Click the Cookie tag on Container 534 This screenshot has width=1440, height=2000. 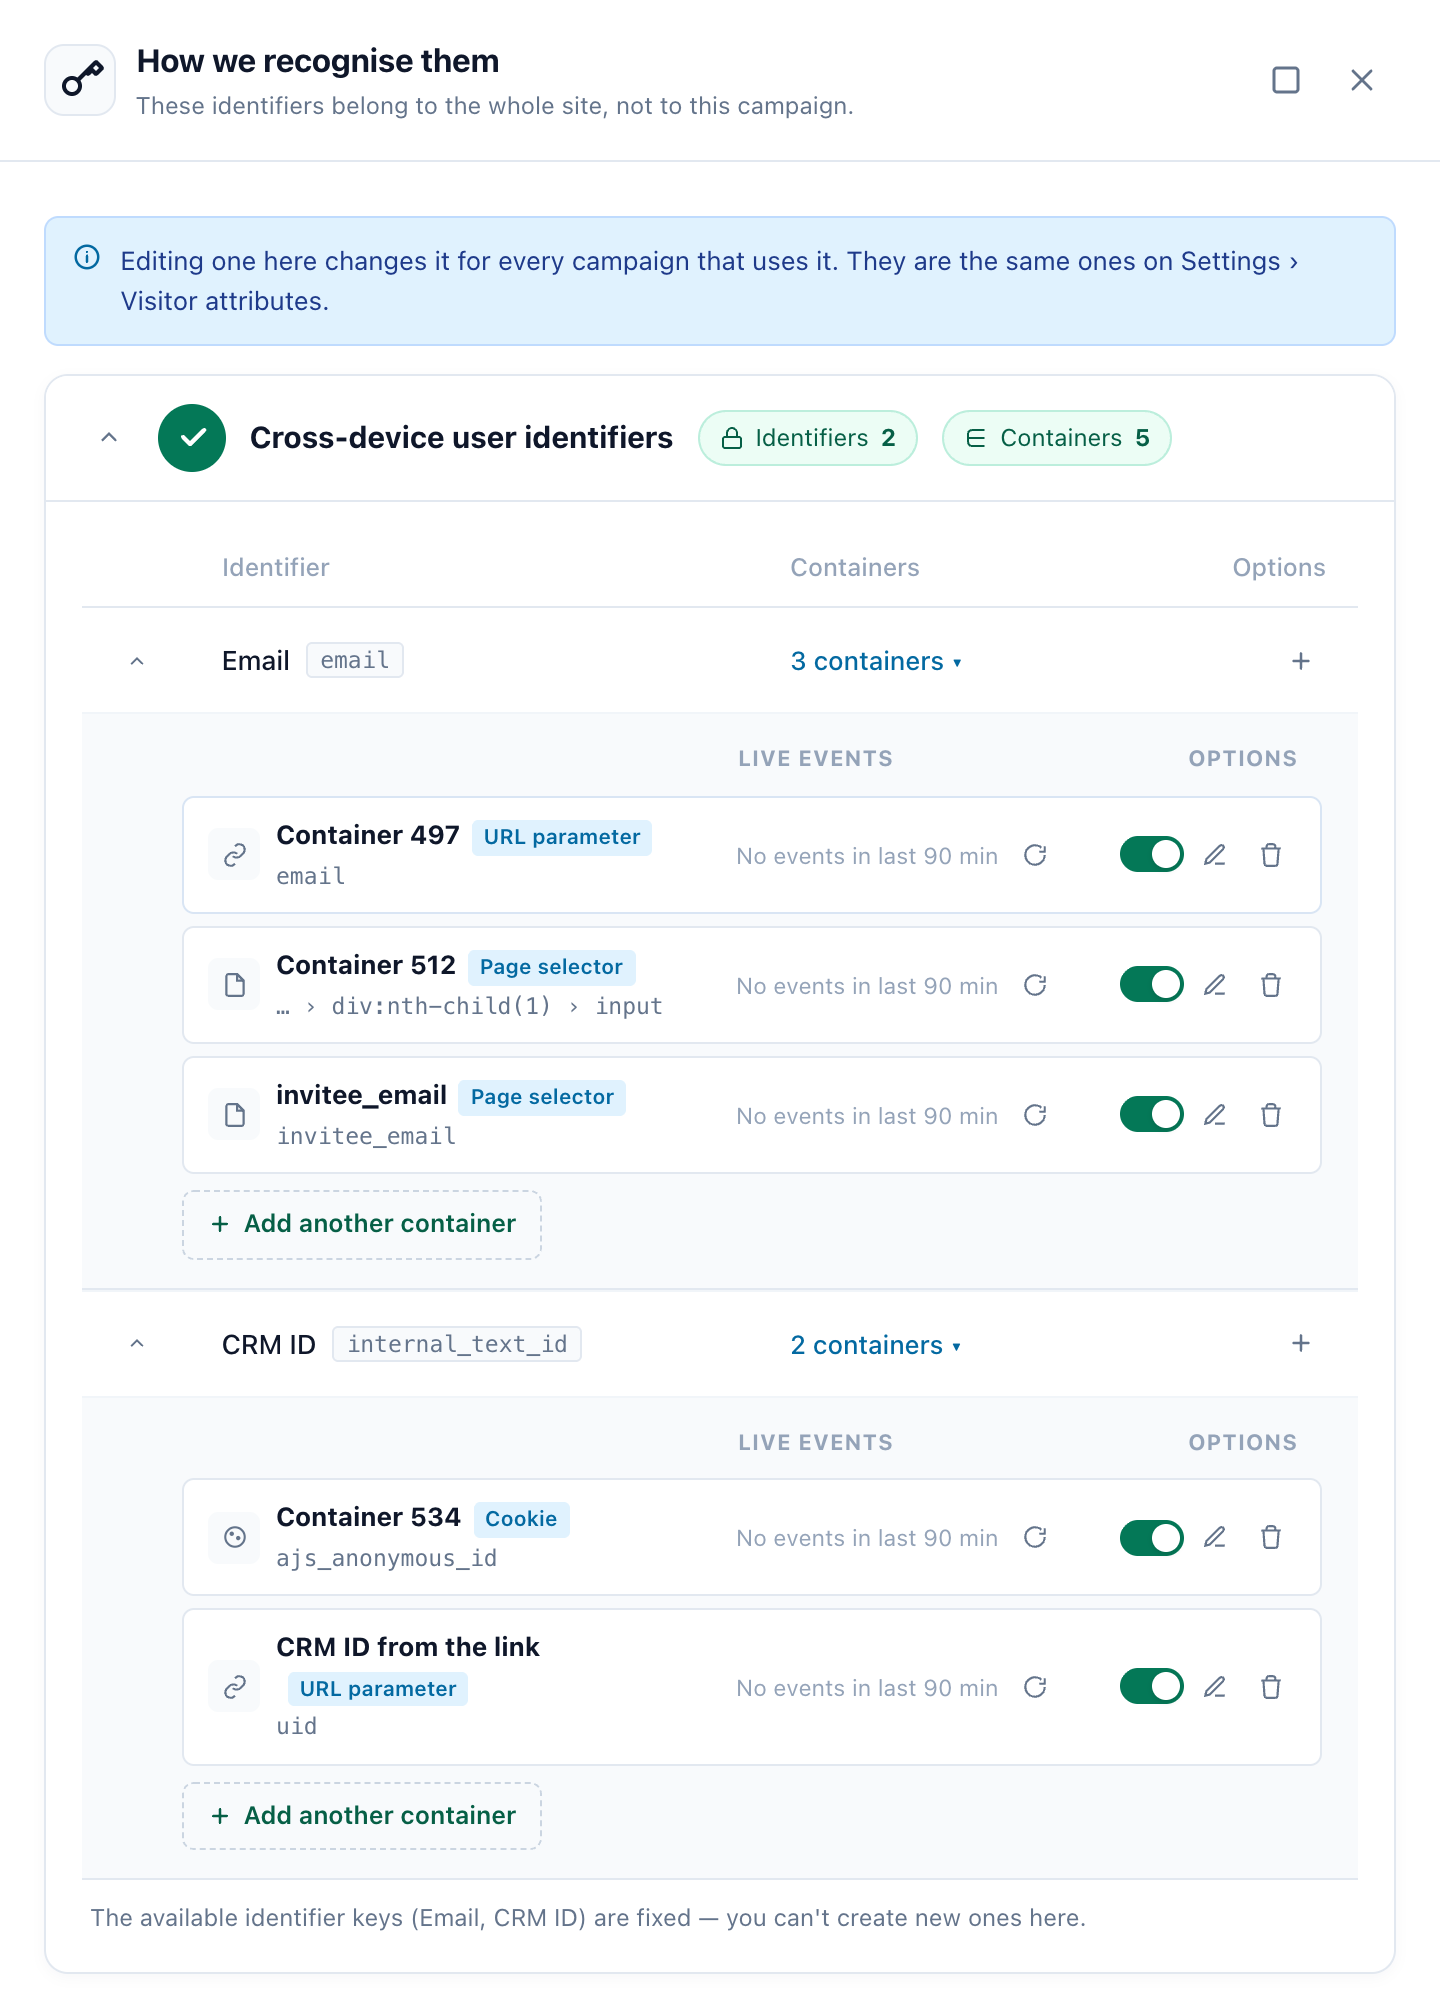tap(521, 1519)
